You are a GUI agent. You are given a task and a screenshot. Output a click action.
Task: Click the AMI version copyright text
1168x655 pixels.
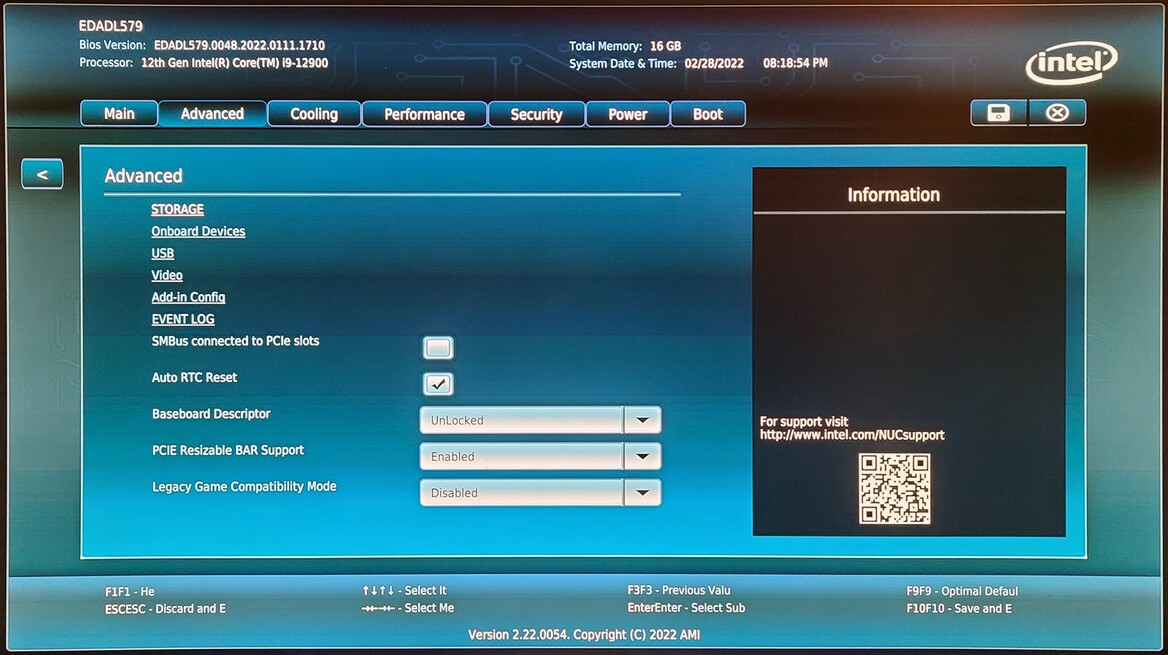[x=584, y=635]
